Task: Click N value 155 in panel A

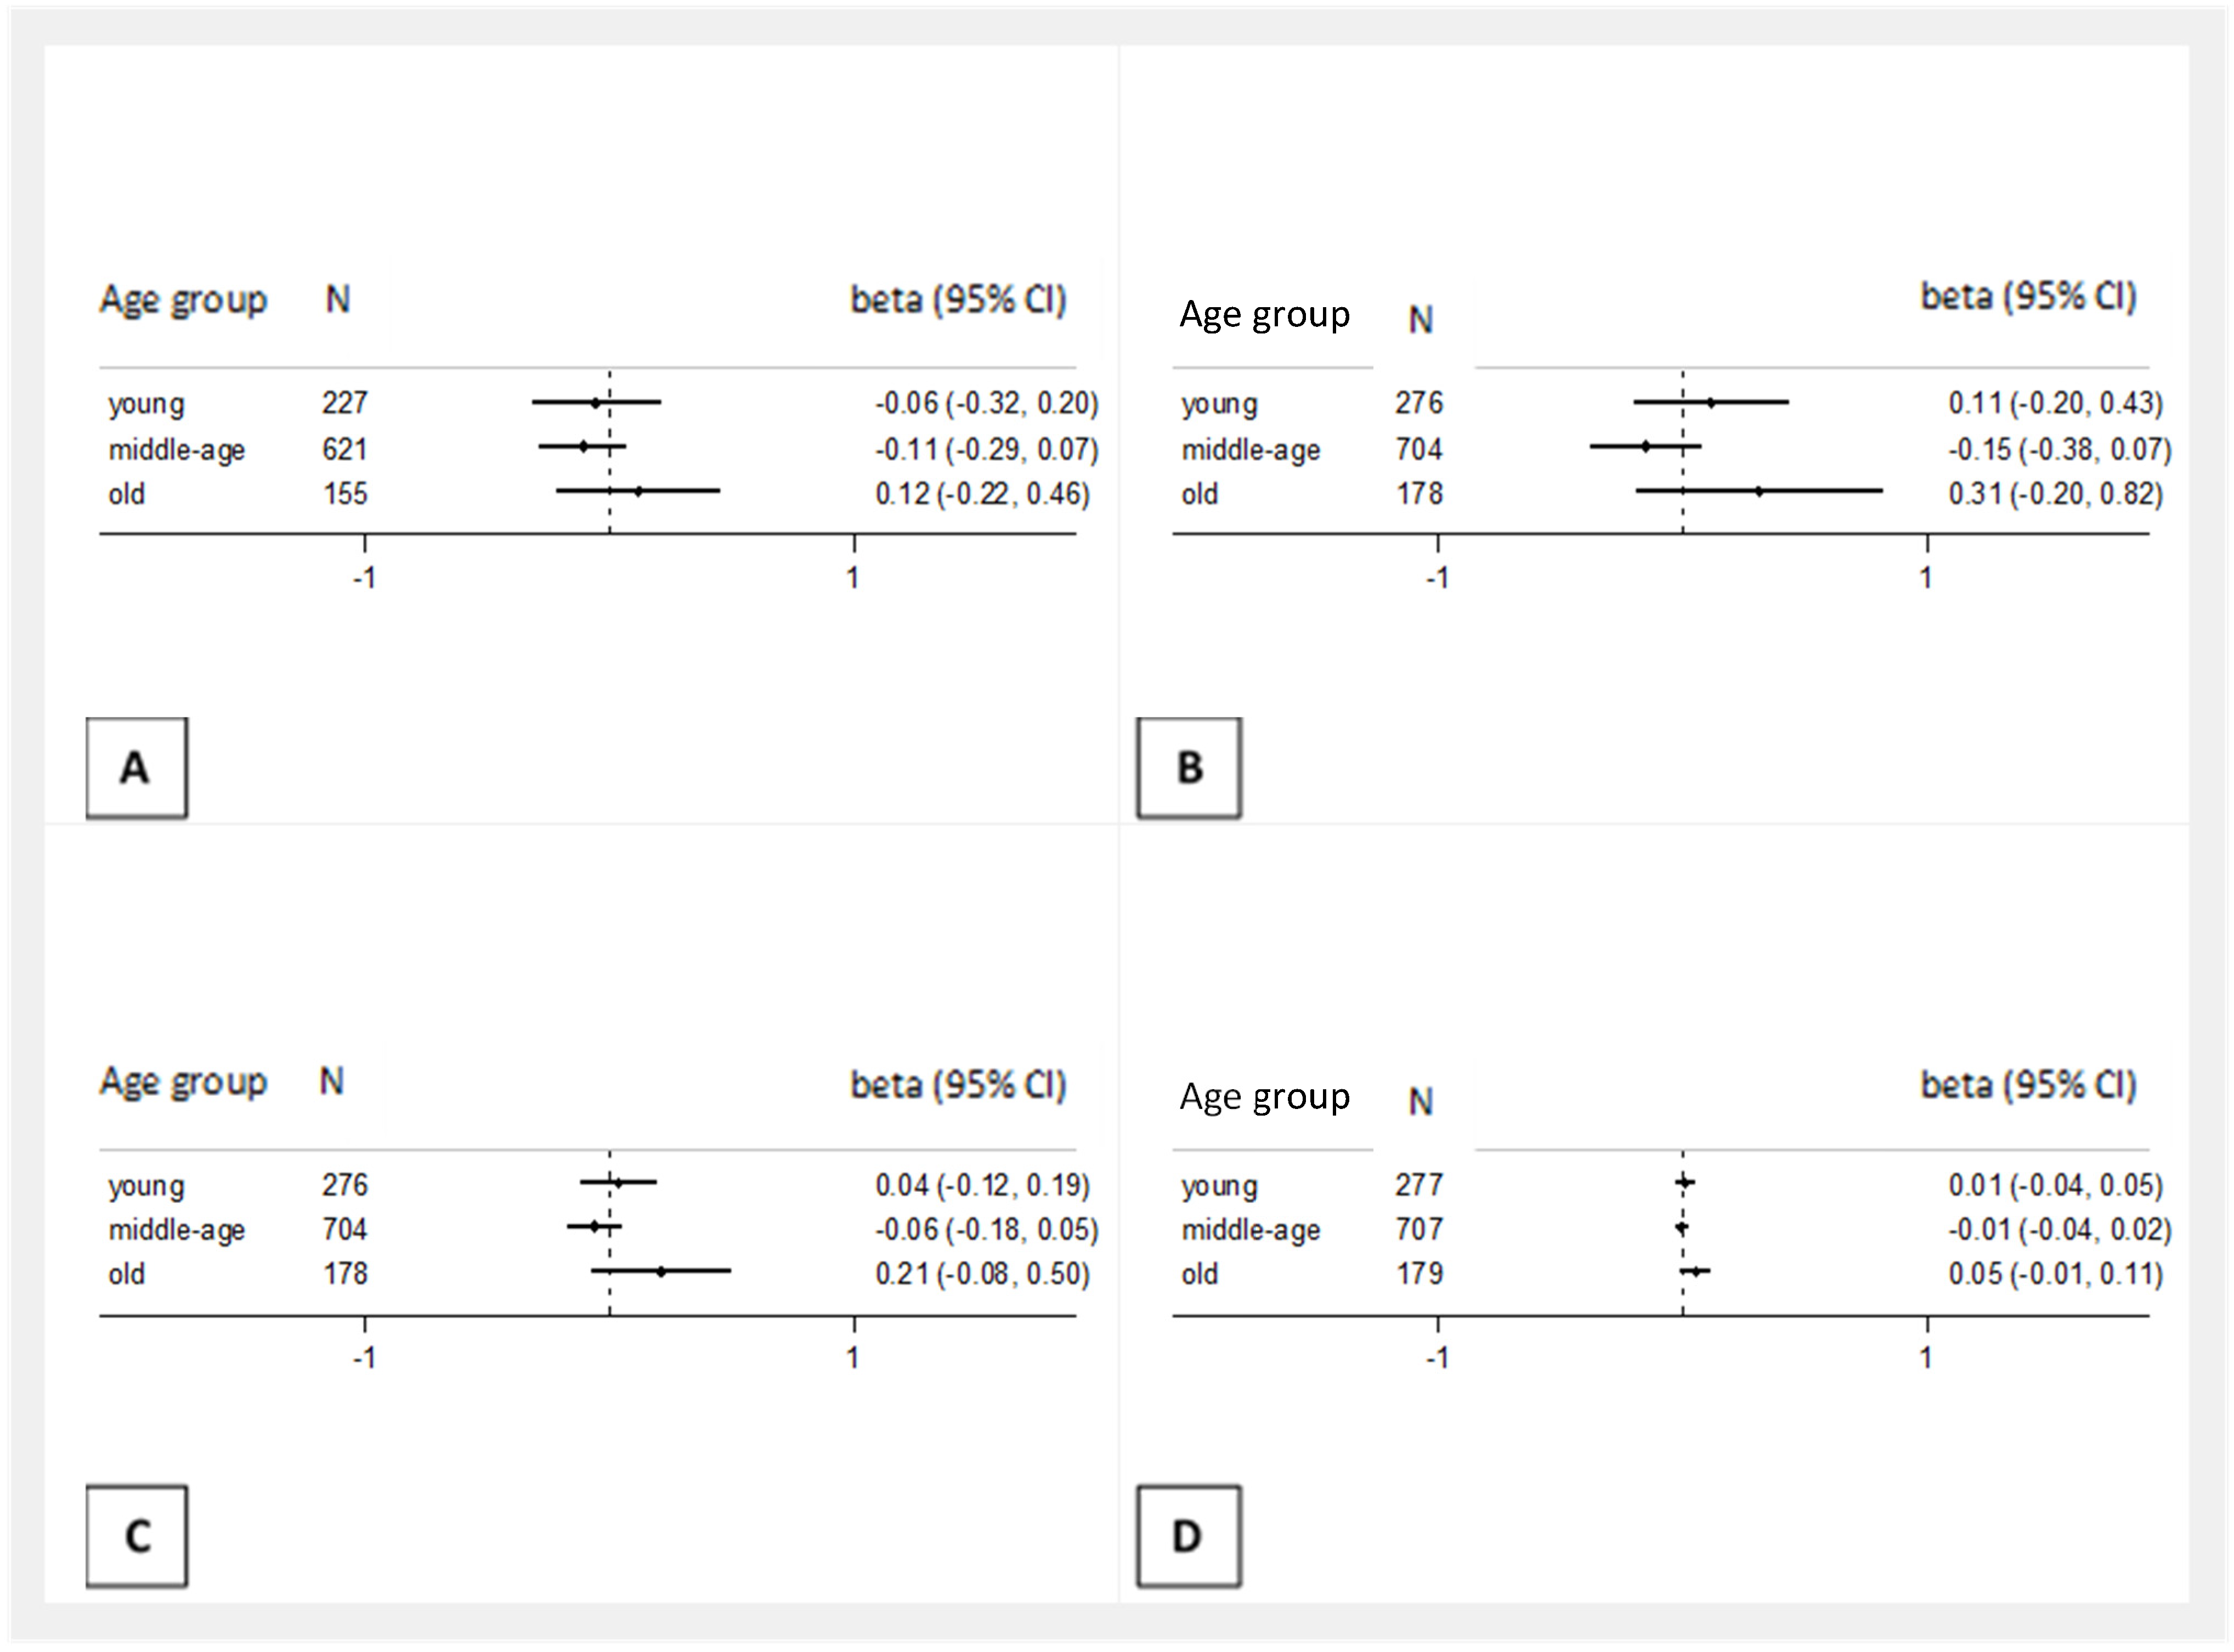Action: point(345,494)
